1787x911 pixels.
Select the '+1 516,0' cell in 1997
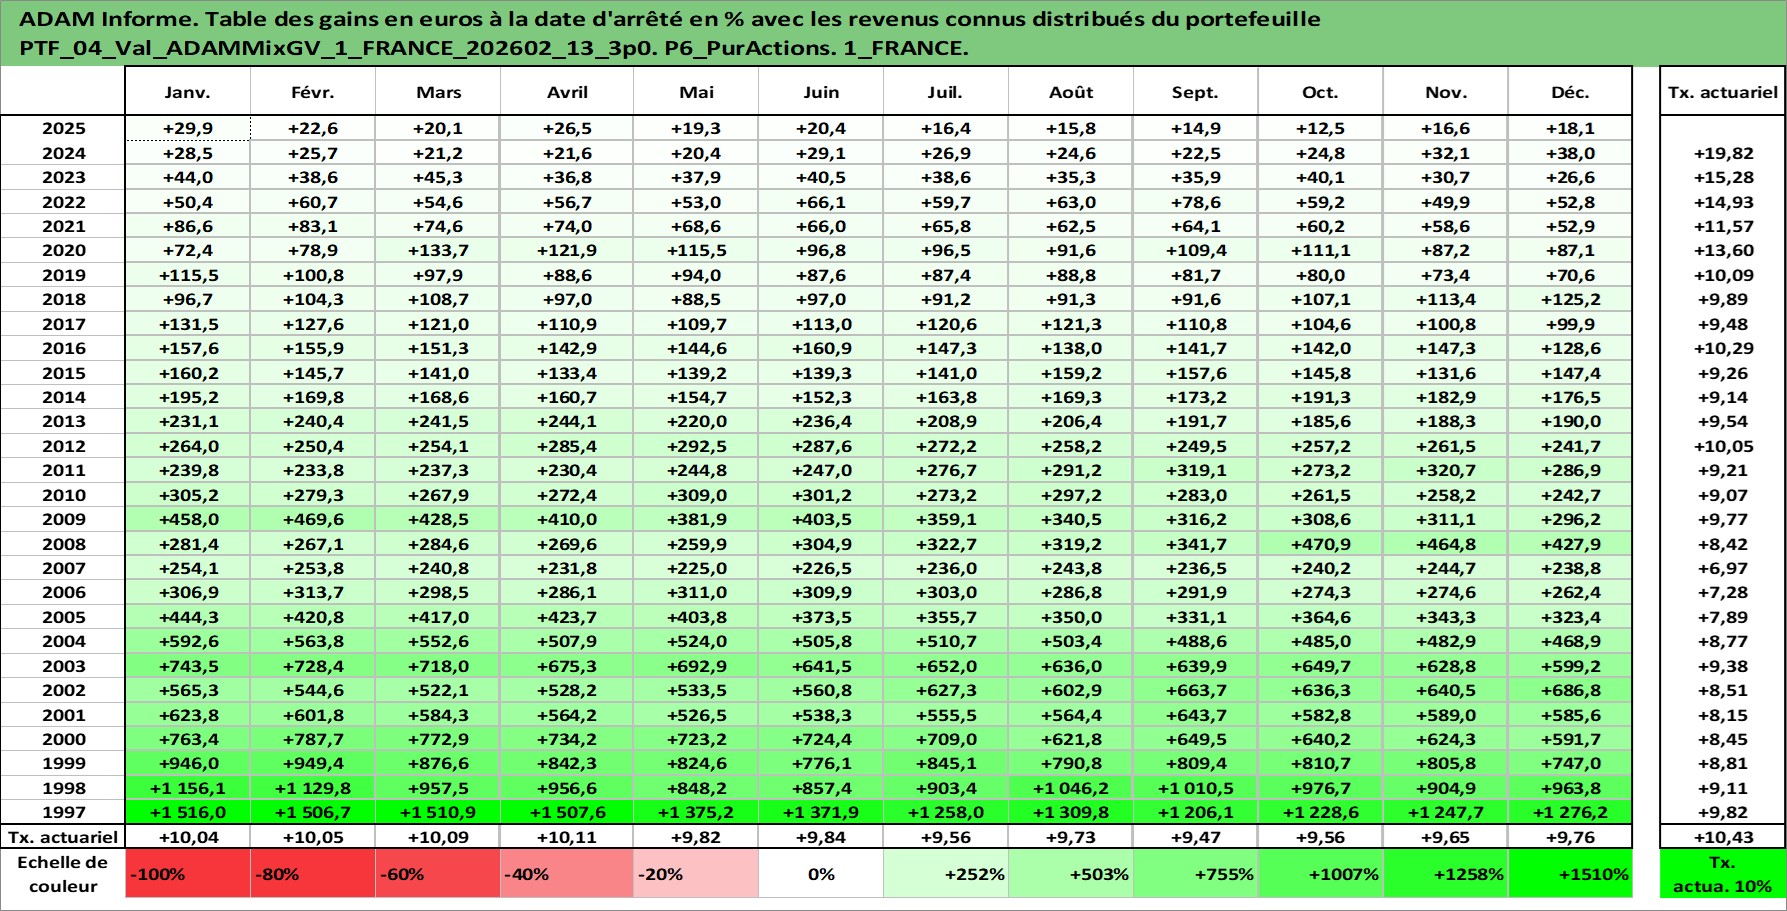[x=187, y=812]
